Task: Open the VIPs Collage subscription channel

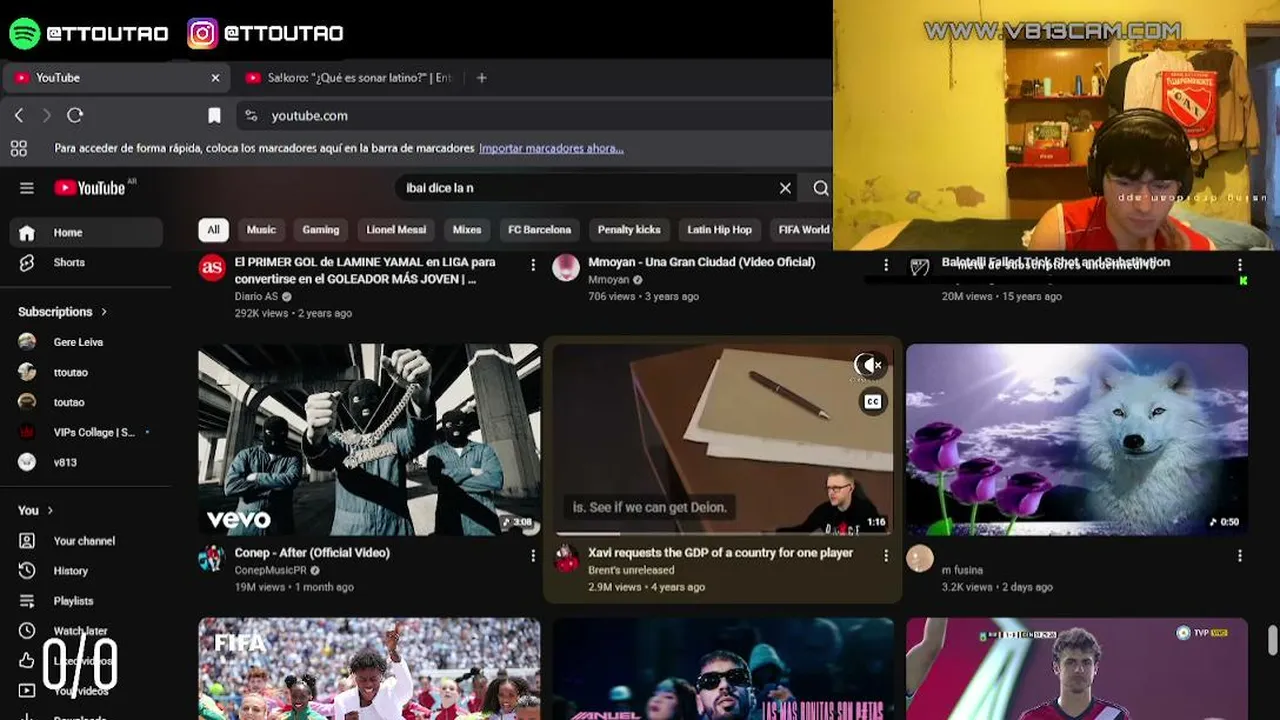Action: click(86, 432)
